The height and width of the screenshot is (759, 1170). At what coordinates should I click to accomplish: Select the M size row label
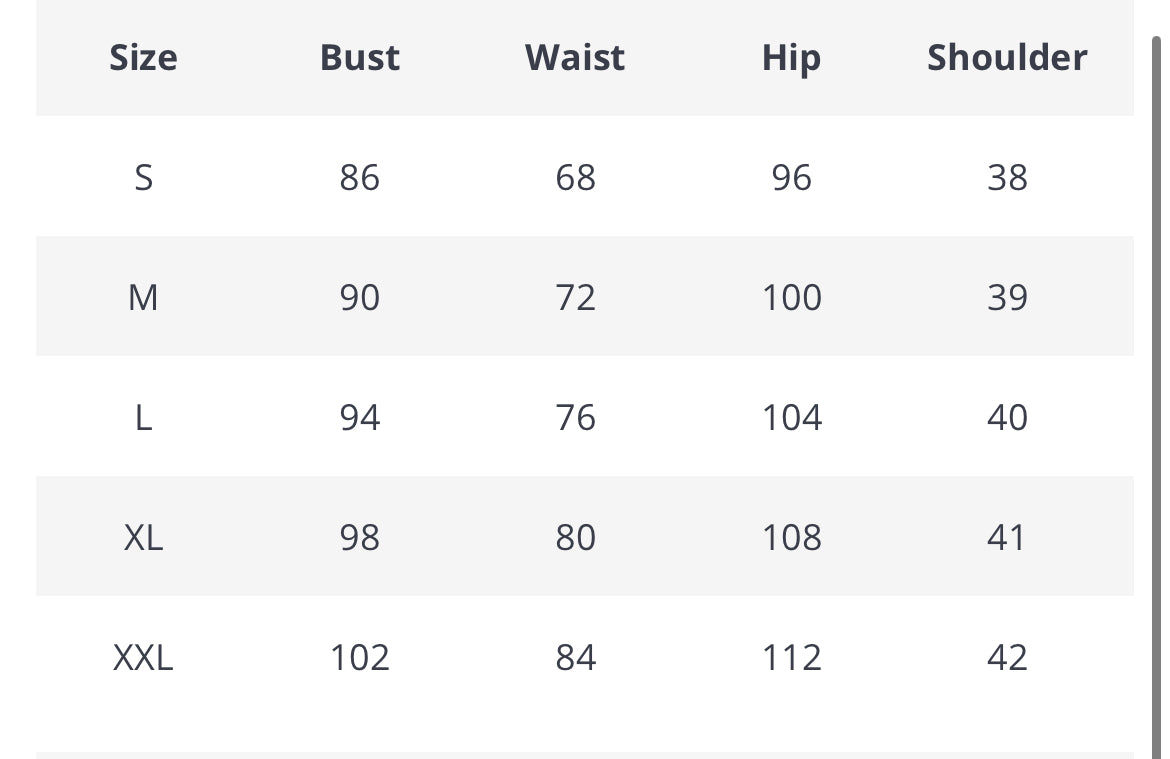tap(143, 298)
